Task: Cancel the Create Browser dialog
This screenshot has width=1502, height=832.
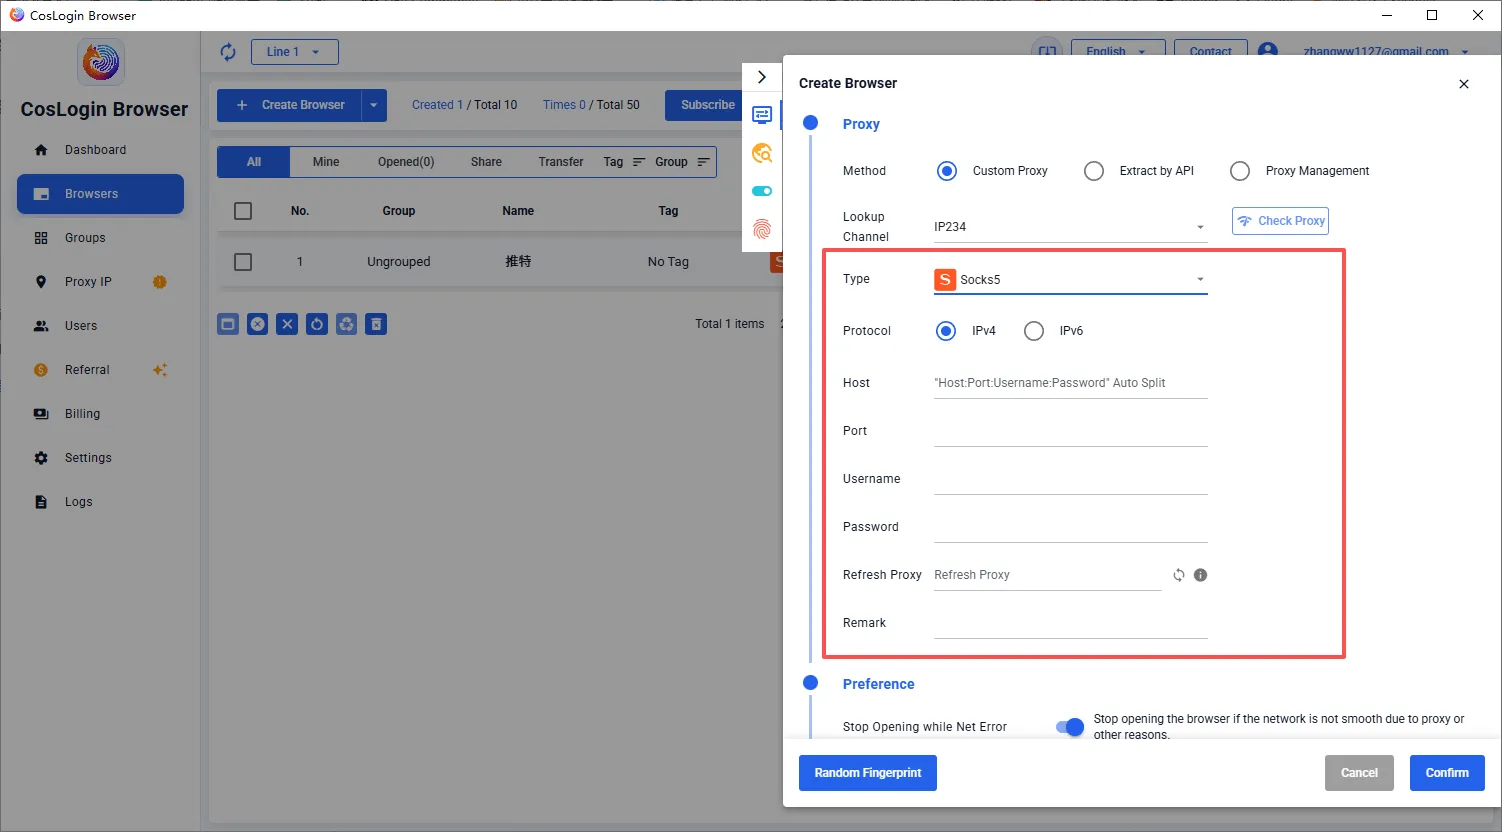Action: 1359,773
